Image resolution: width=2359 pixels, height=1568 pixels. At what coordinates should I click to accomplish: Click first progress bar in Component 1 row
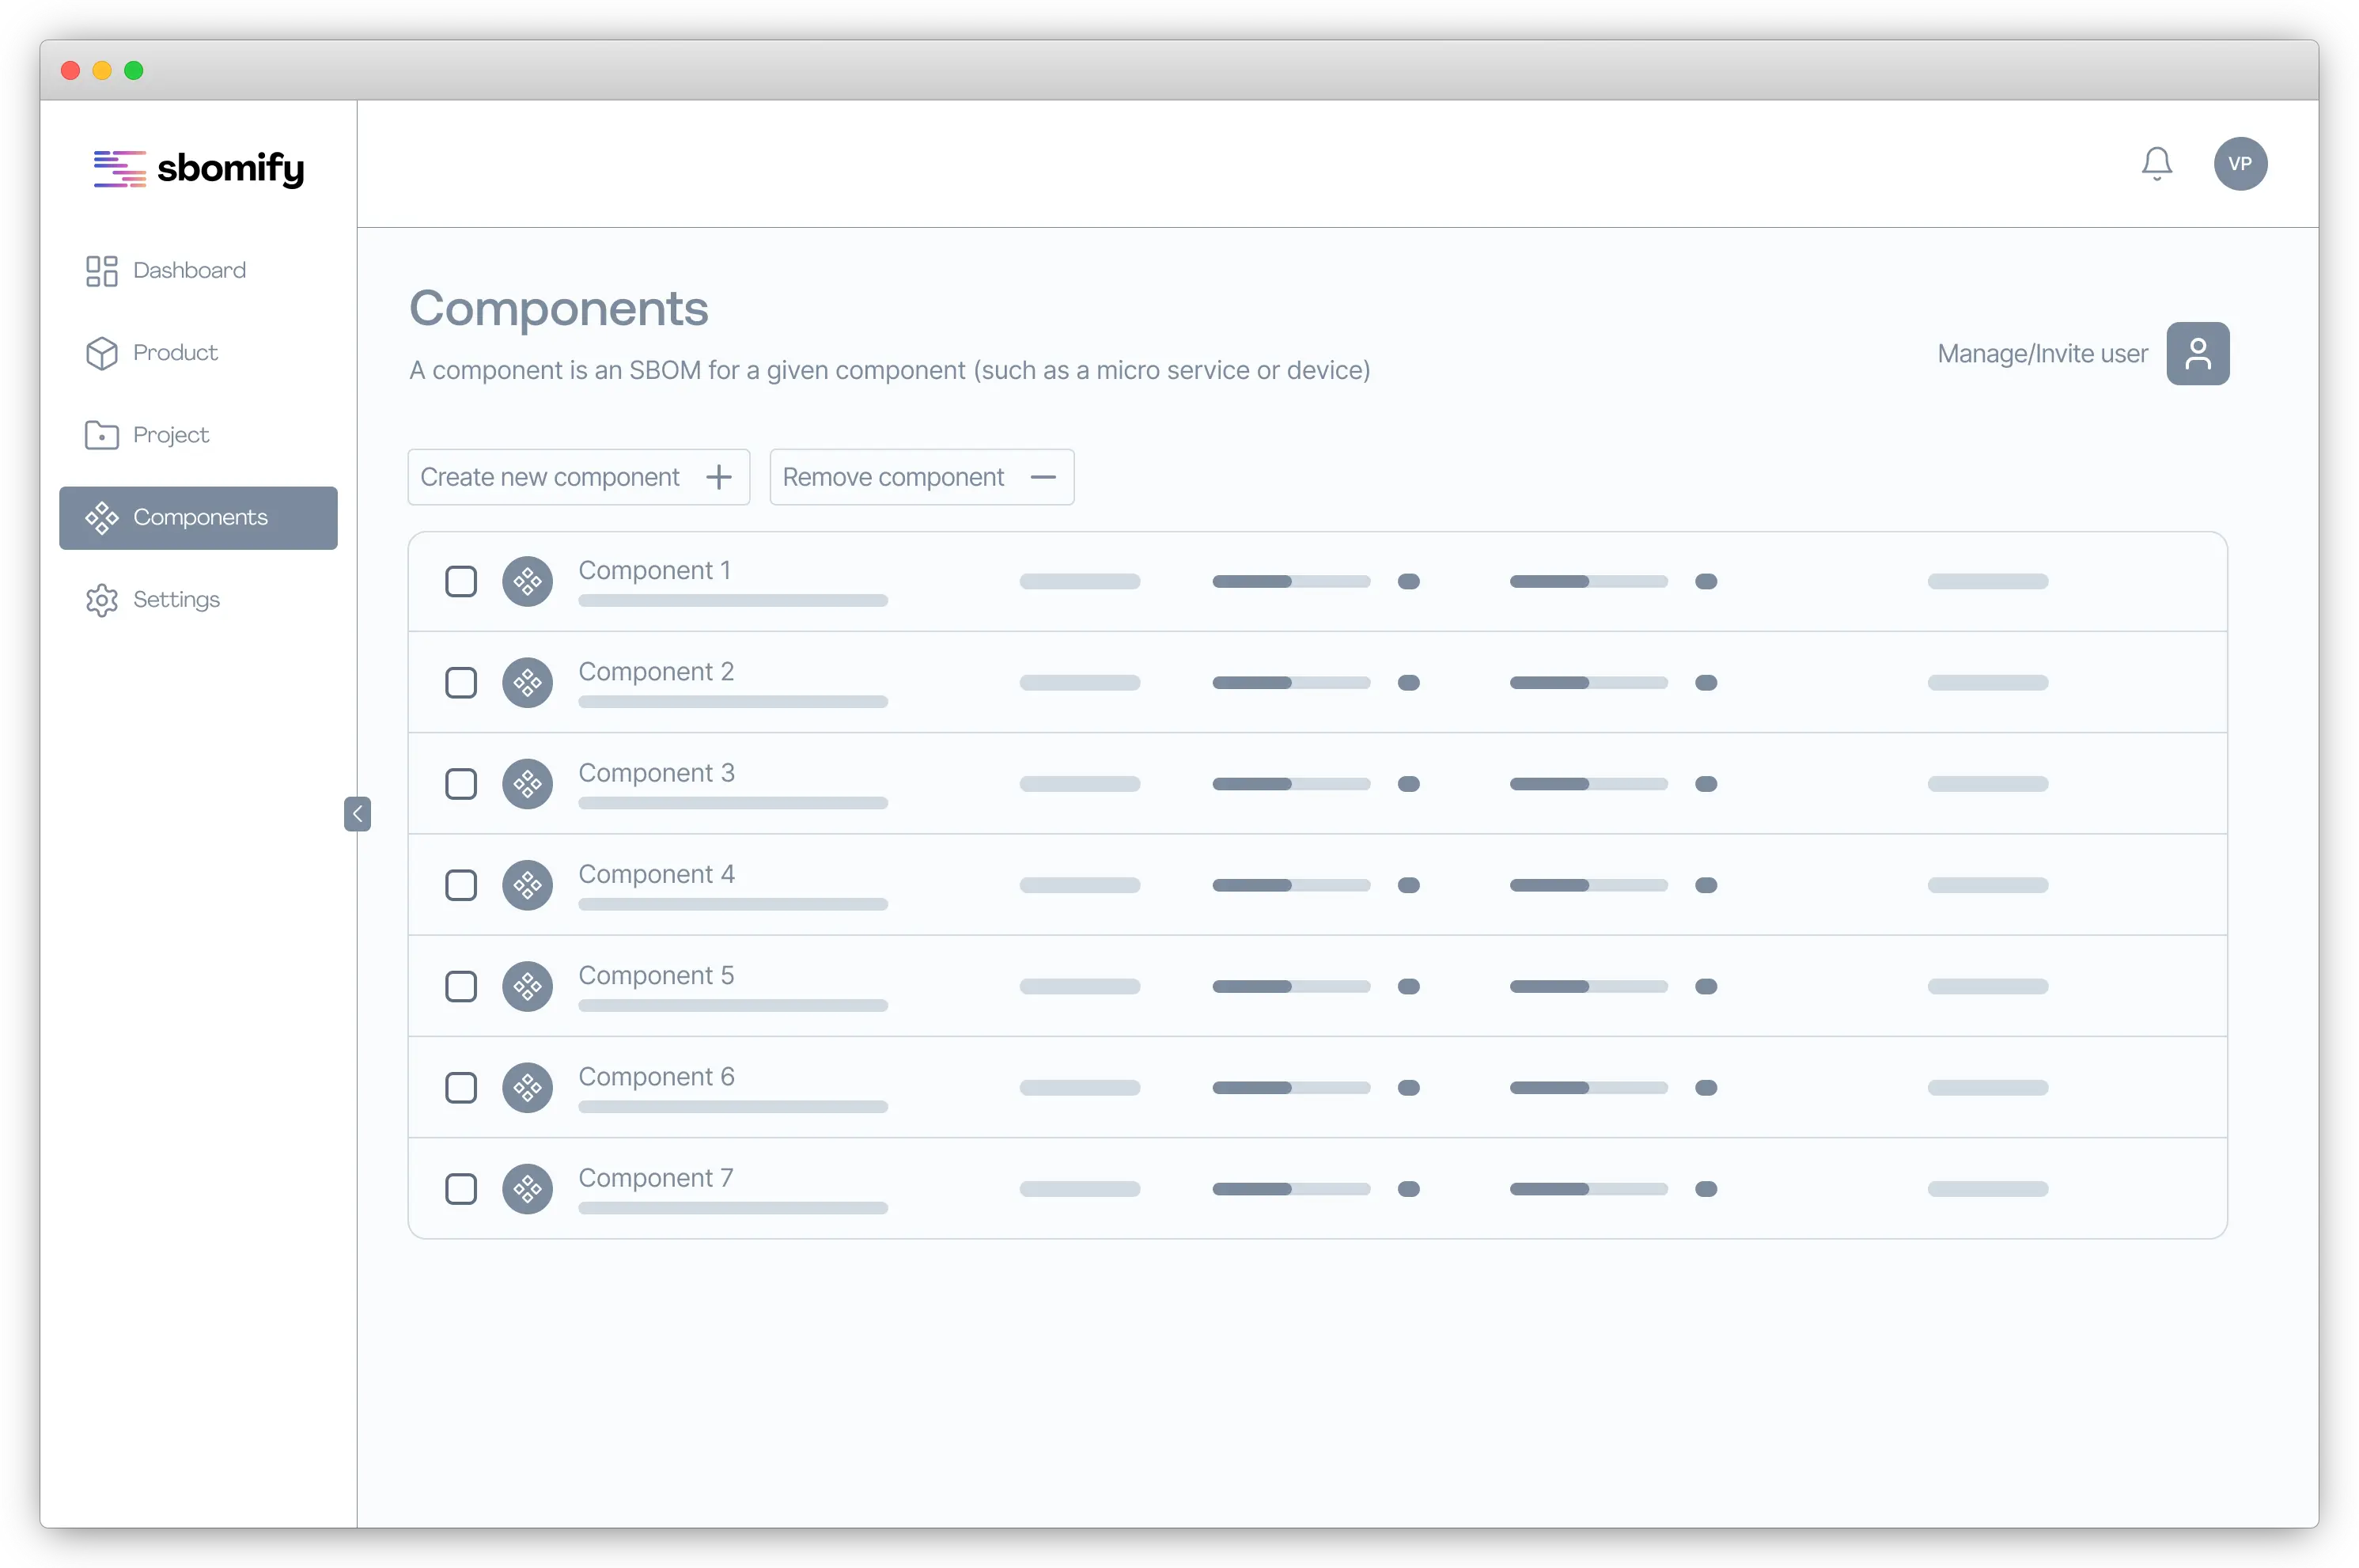pyautogui.click(x=1290, y=581)
